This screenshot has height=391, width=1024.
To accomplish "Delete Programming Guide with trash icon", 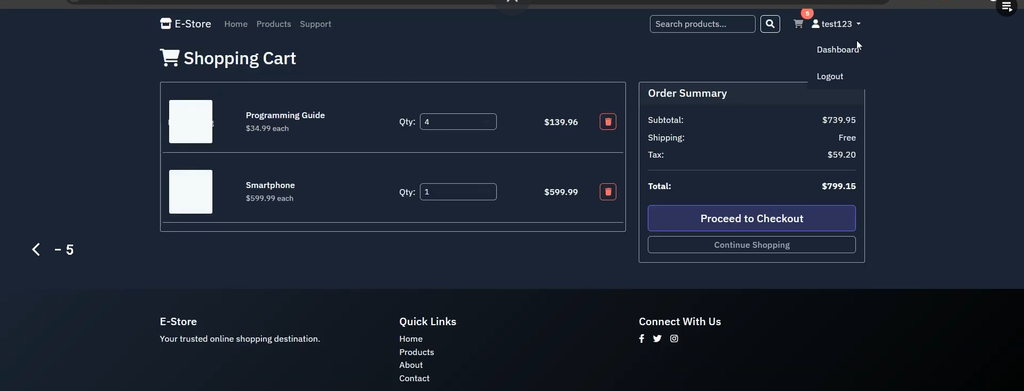I will click(x=608, y=121).
